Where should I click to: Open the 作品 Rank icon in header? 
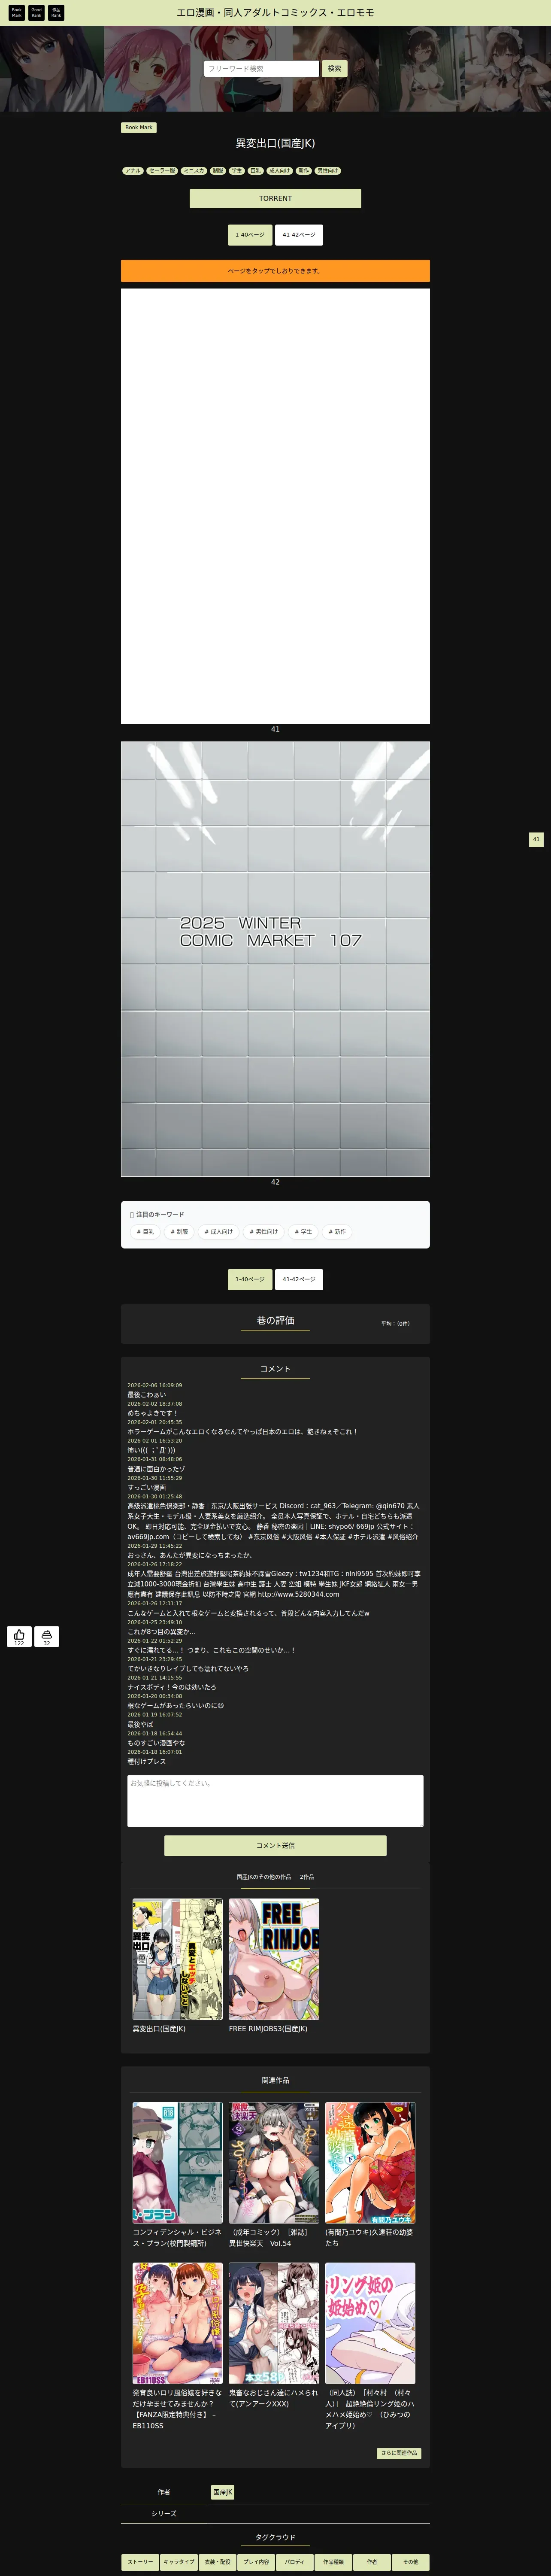click(56, 12)
